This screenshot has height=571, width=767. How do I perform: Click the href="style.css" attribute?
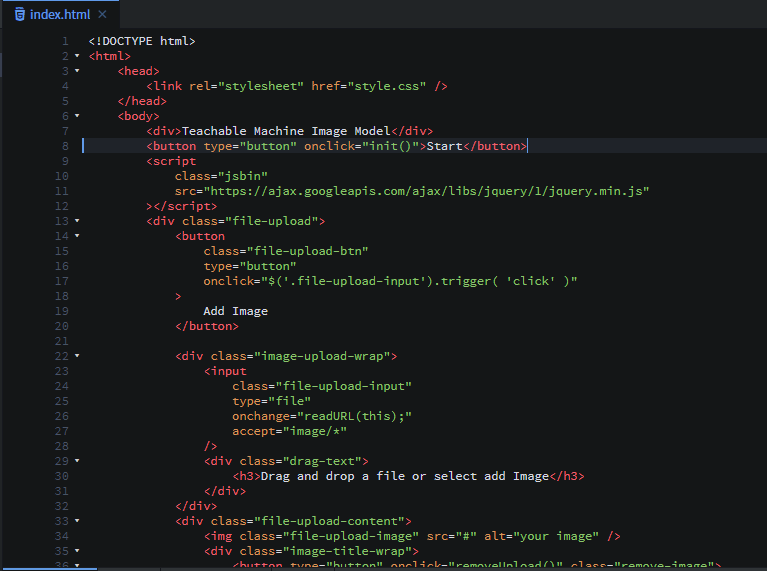click(x=369, y=86)
